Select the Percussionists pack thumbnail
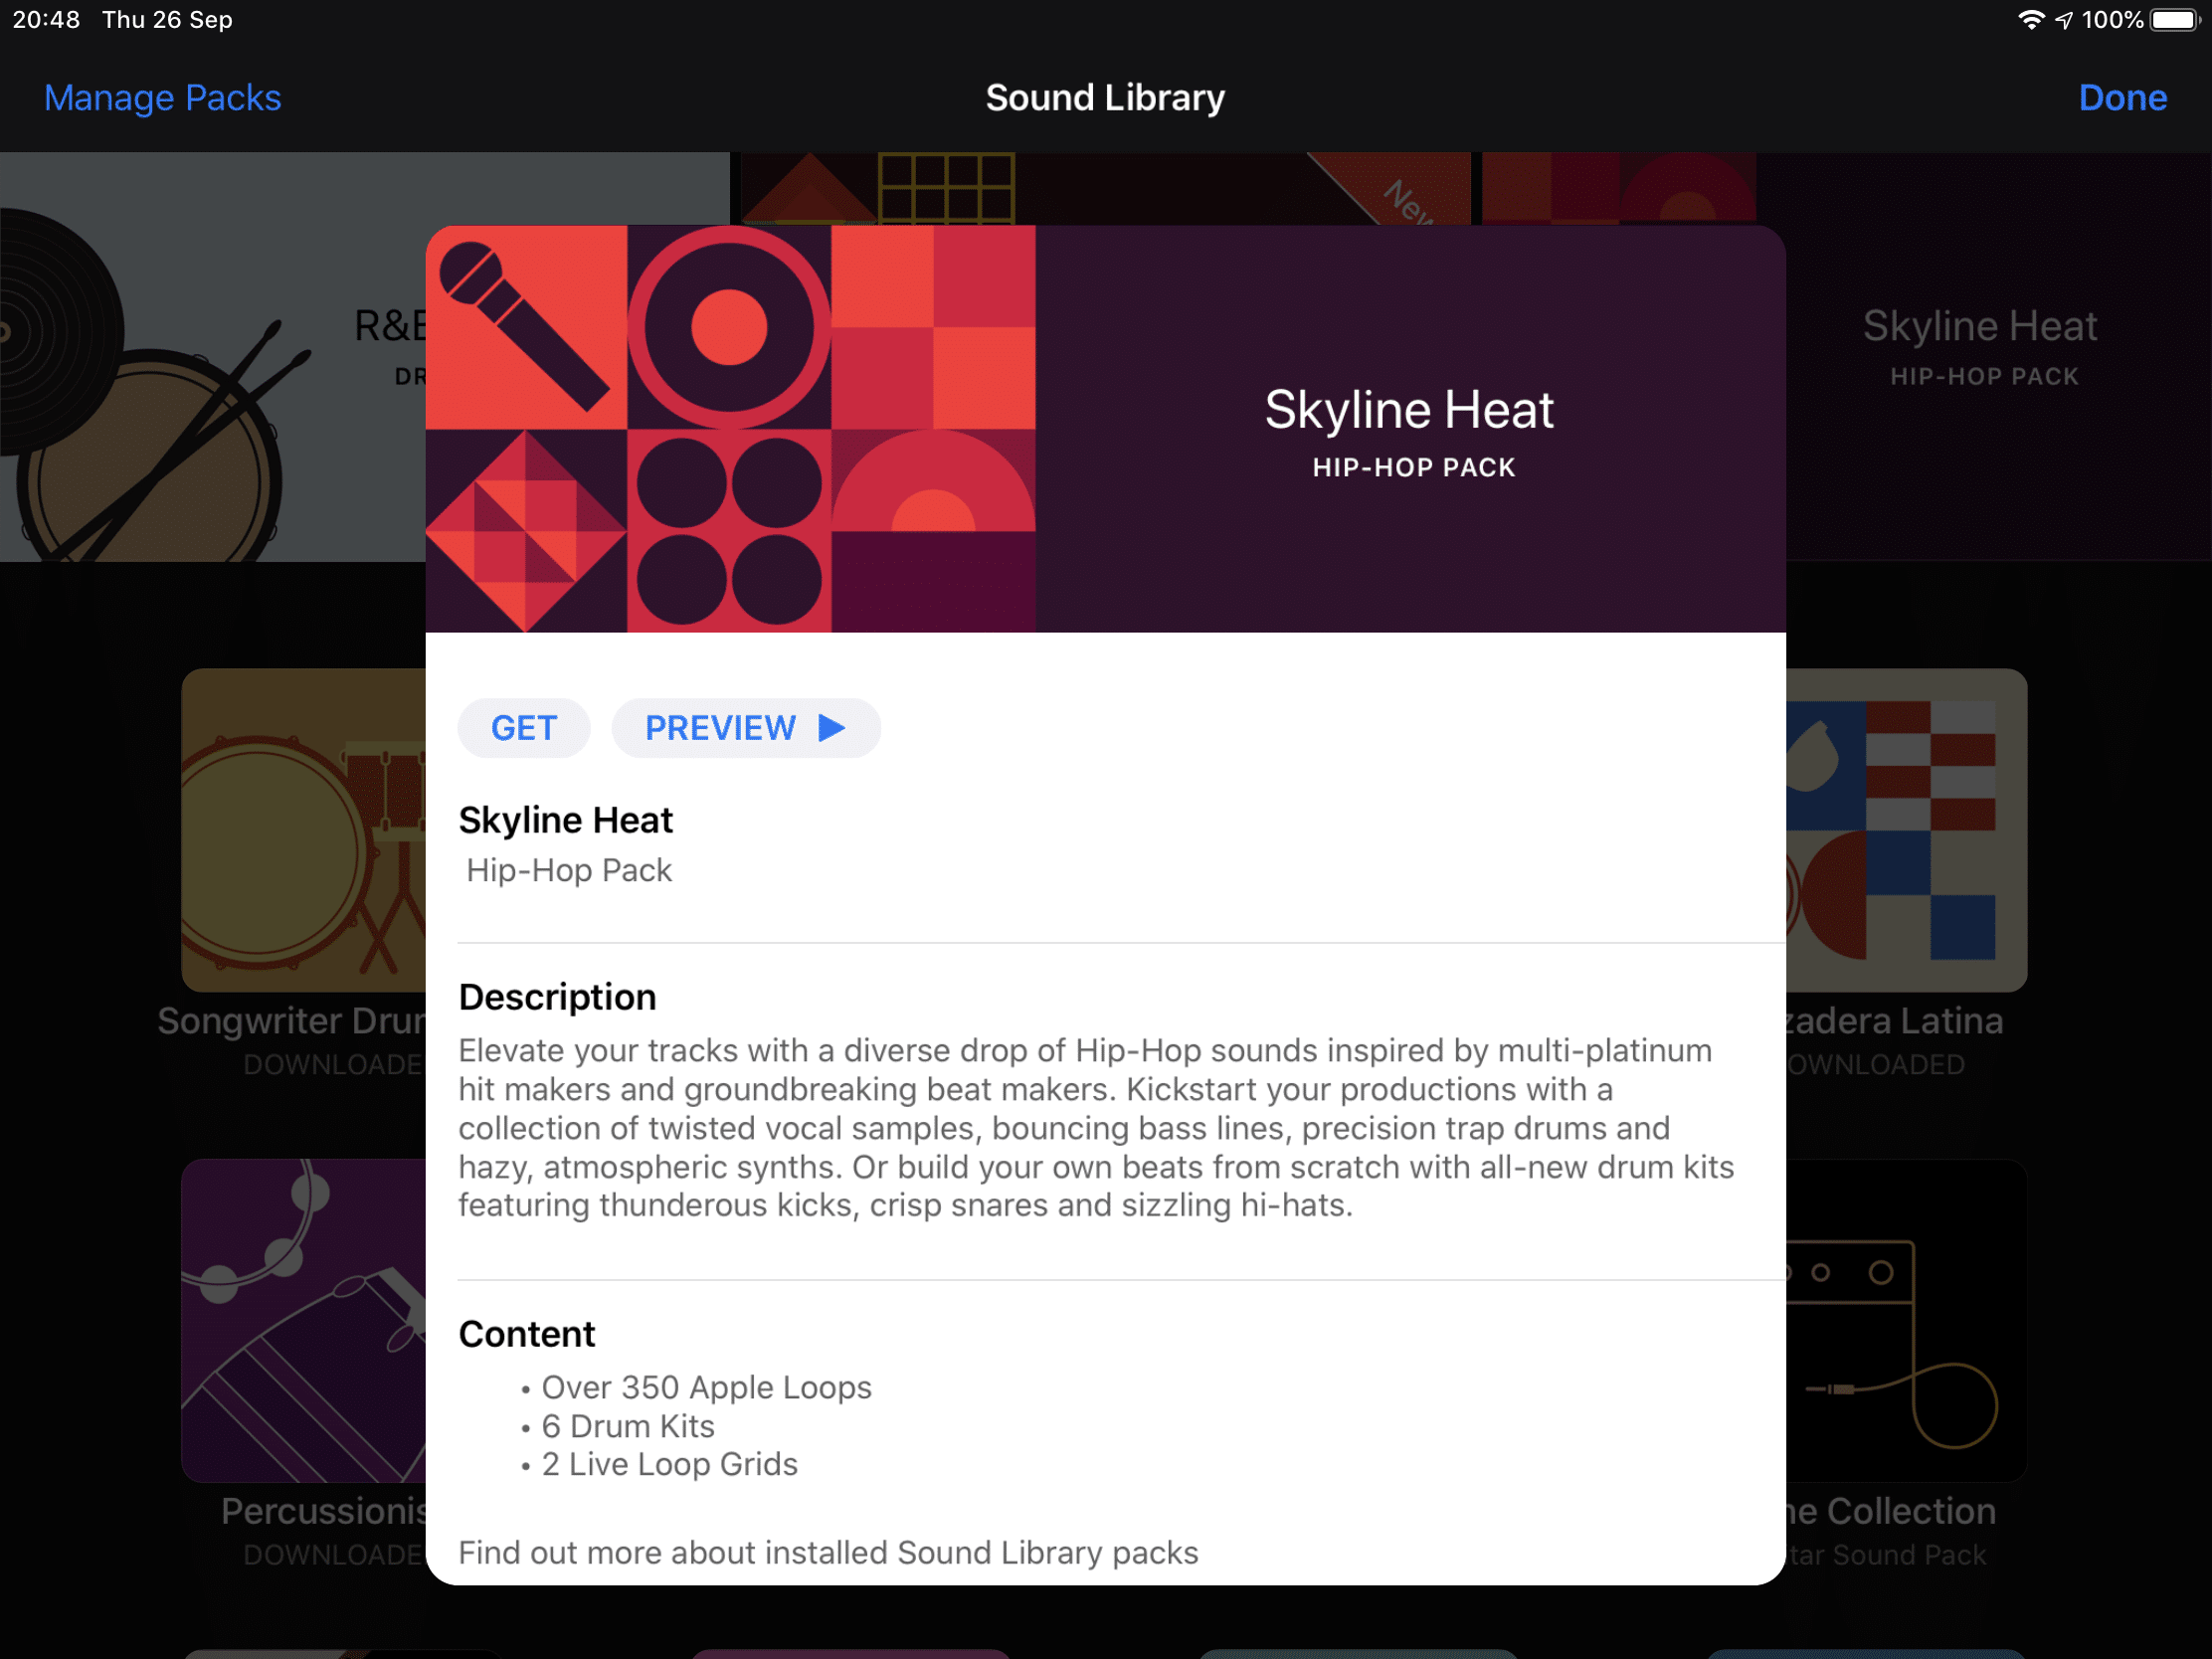The height and width of the screenshot is (1659, 2212). pyautogui.click(x=304, y=1320)
